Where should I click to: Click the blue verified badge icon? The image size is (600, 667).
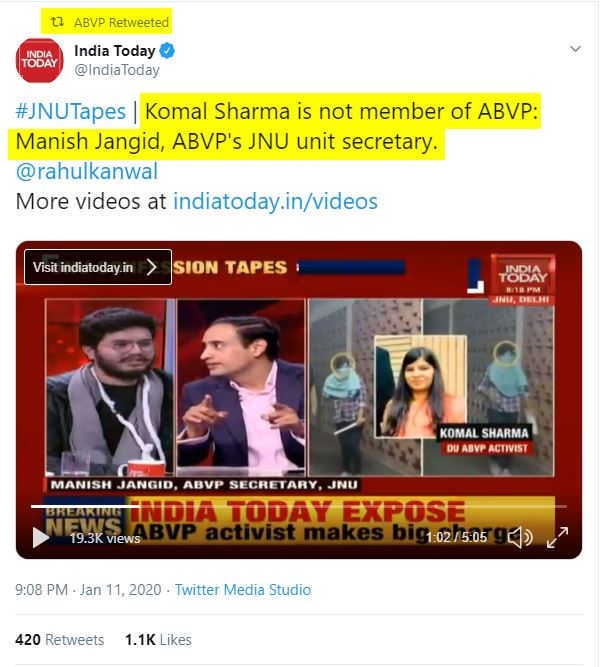click(x=167, y=51)
